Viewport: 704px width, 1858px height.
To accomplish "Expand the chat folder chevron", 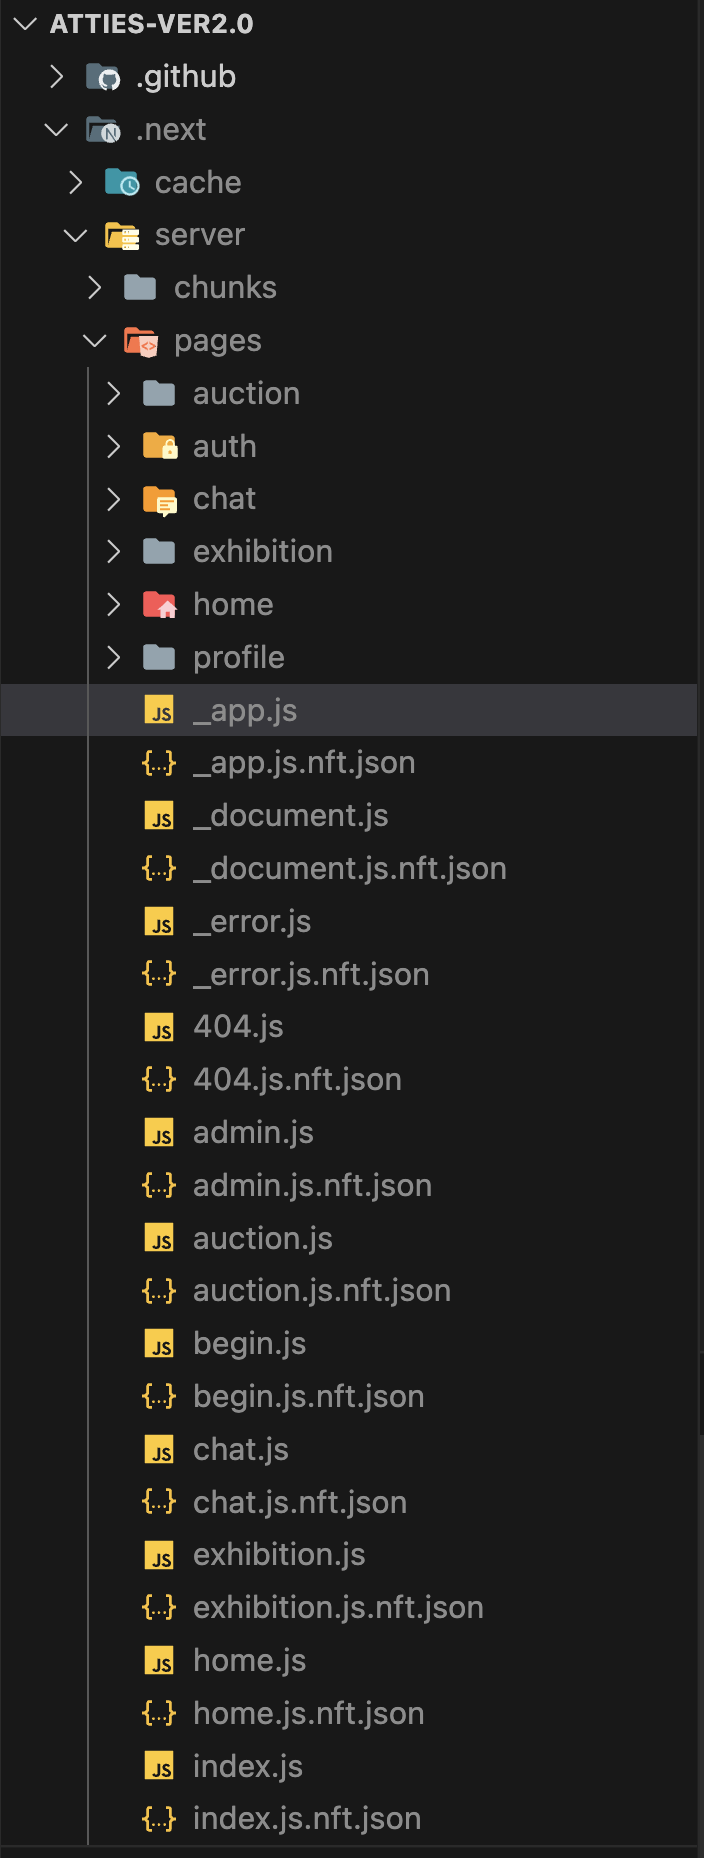I will click(114, 498).
